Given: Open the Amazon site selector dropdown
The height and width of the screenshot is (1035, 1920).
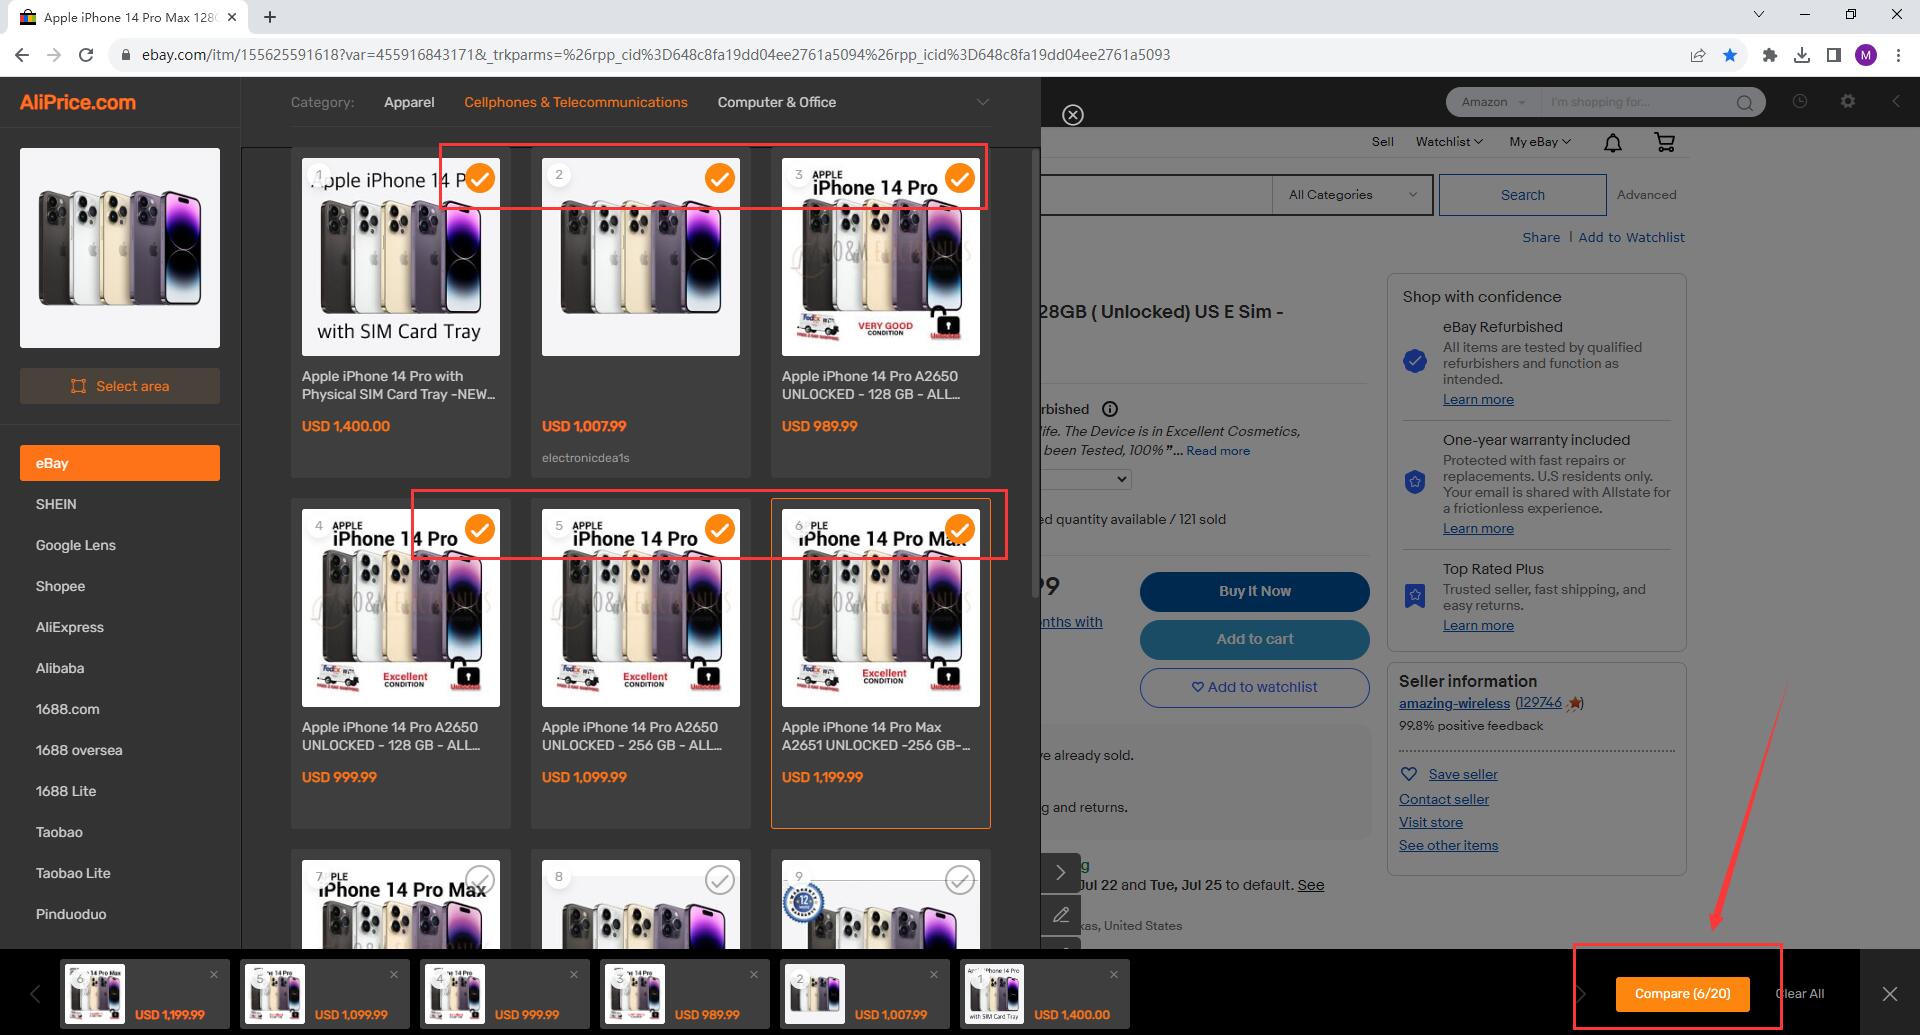Looking at the screenshot, I should click(1494, 102).
